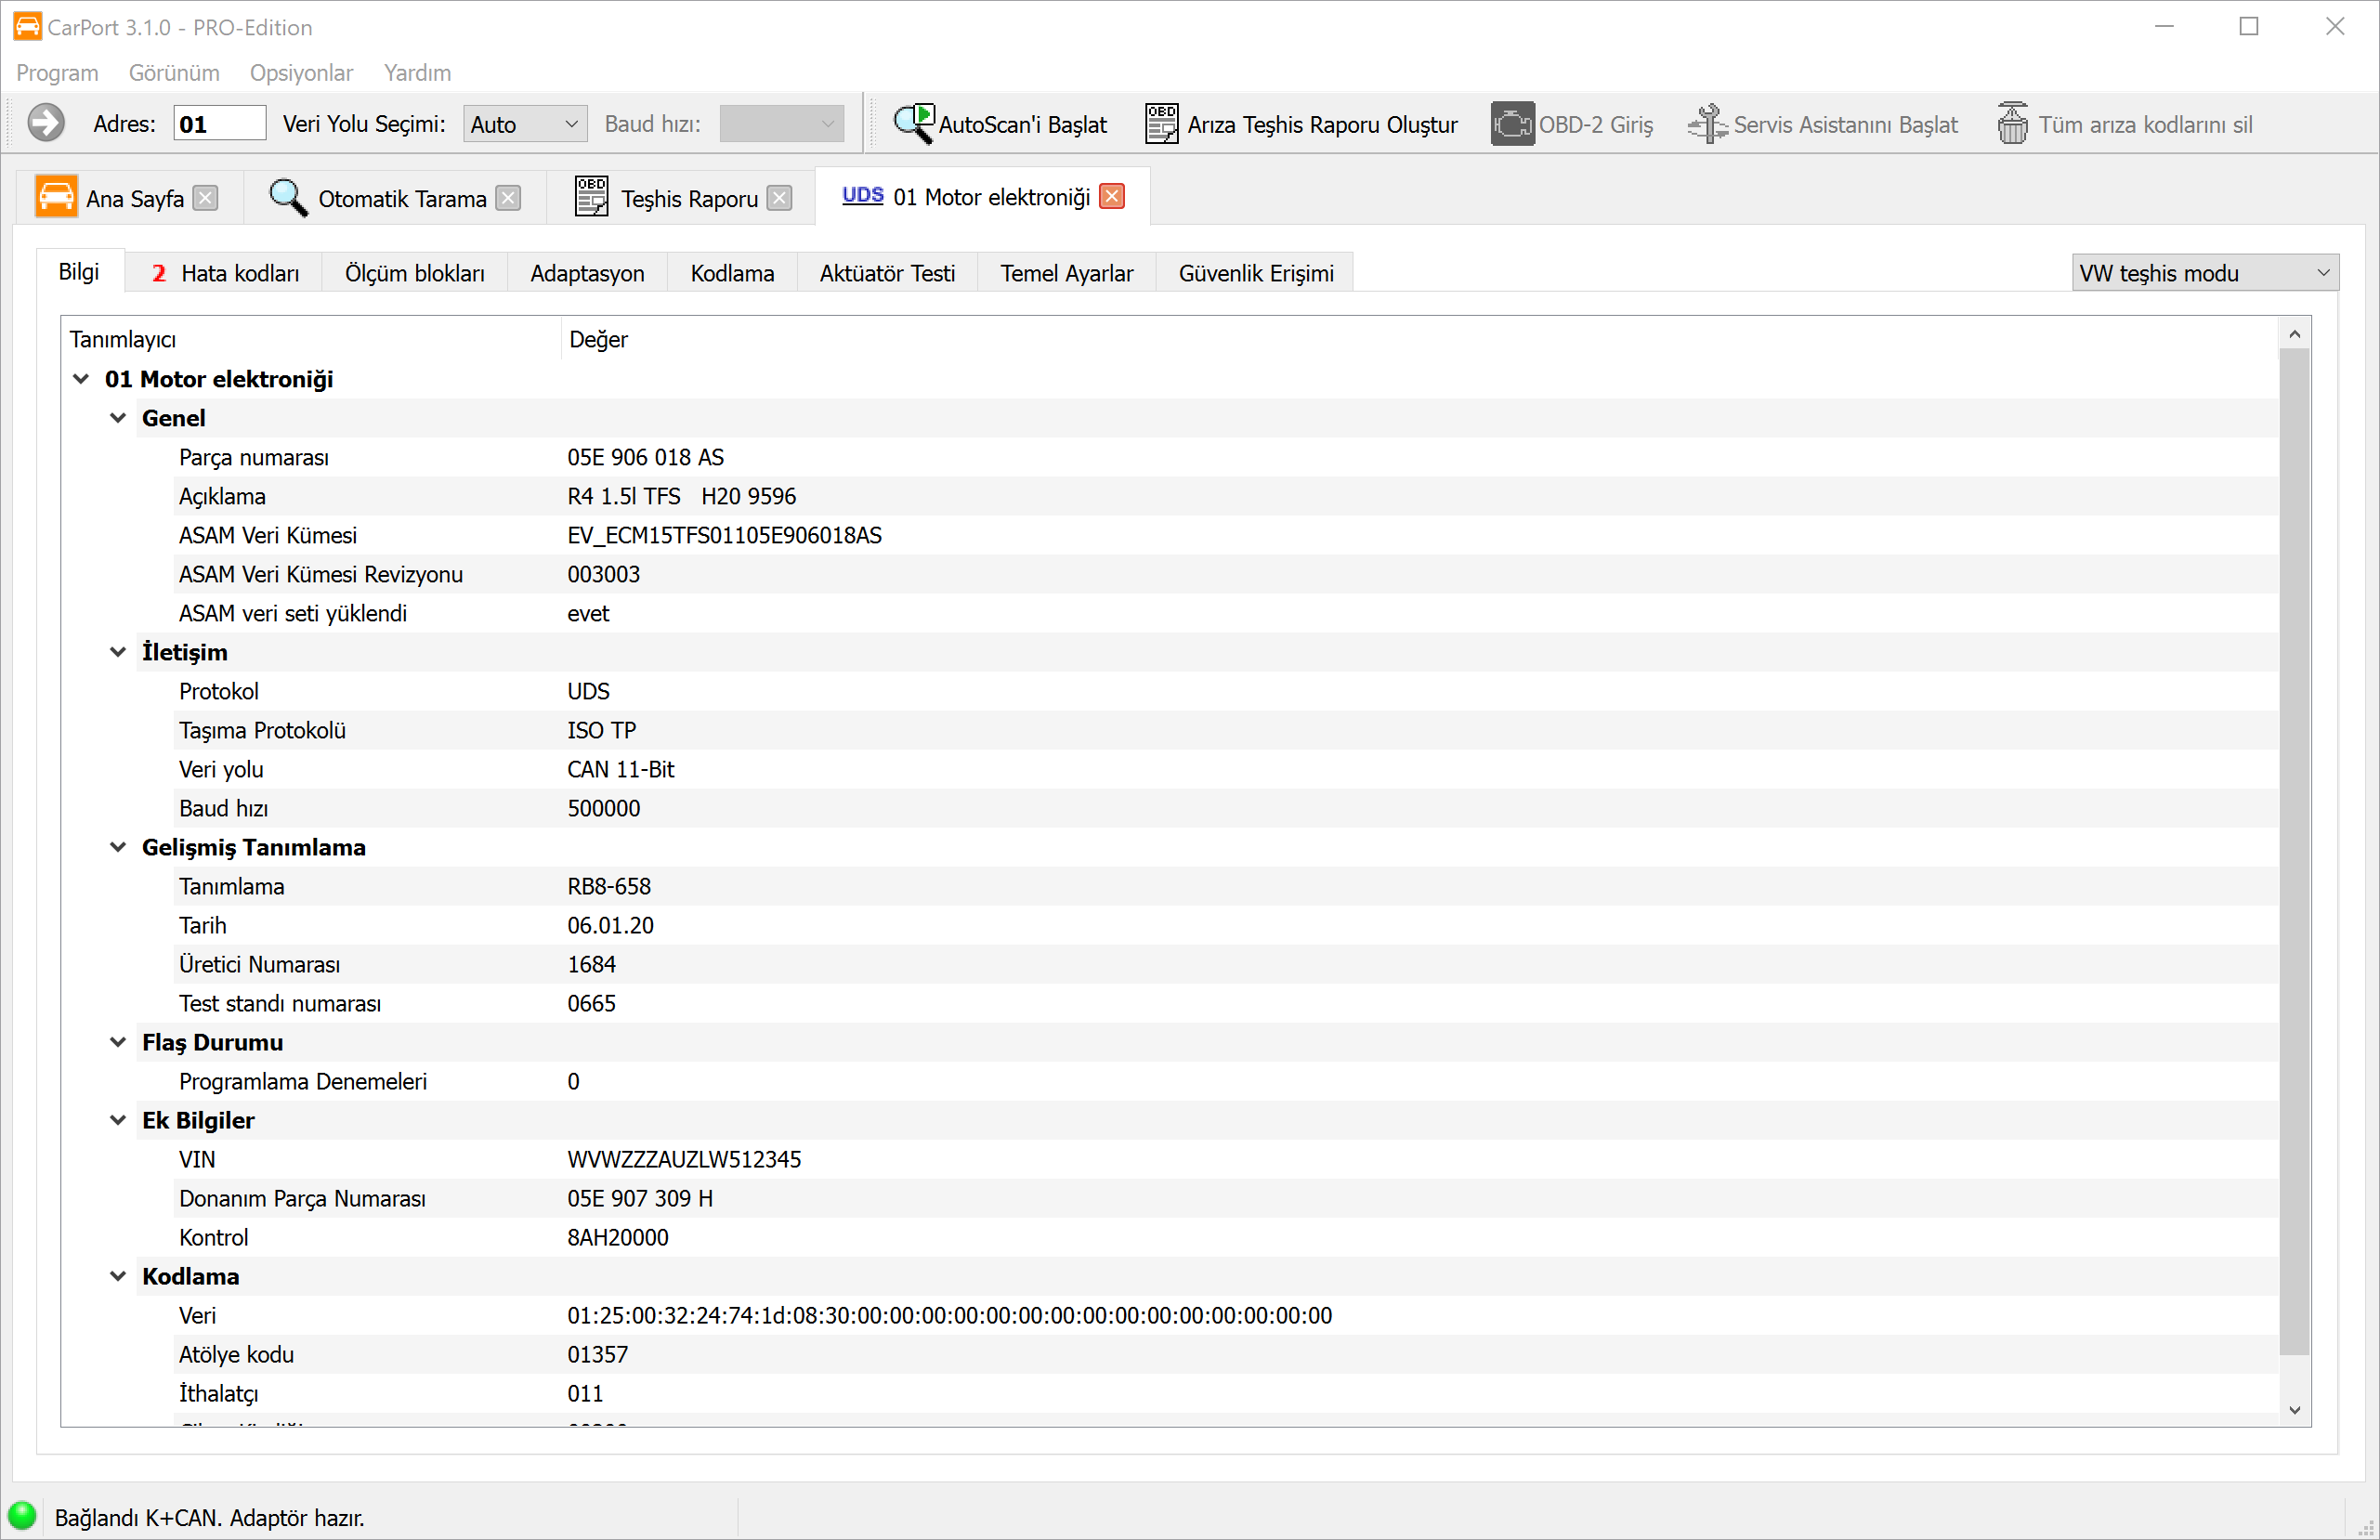Image resolution: width=2380 pixels, height=1540 pixels.
Task: Click the Teşhis Raporu tab icon
Action: coord(591,197)
